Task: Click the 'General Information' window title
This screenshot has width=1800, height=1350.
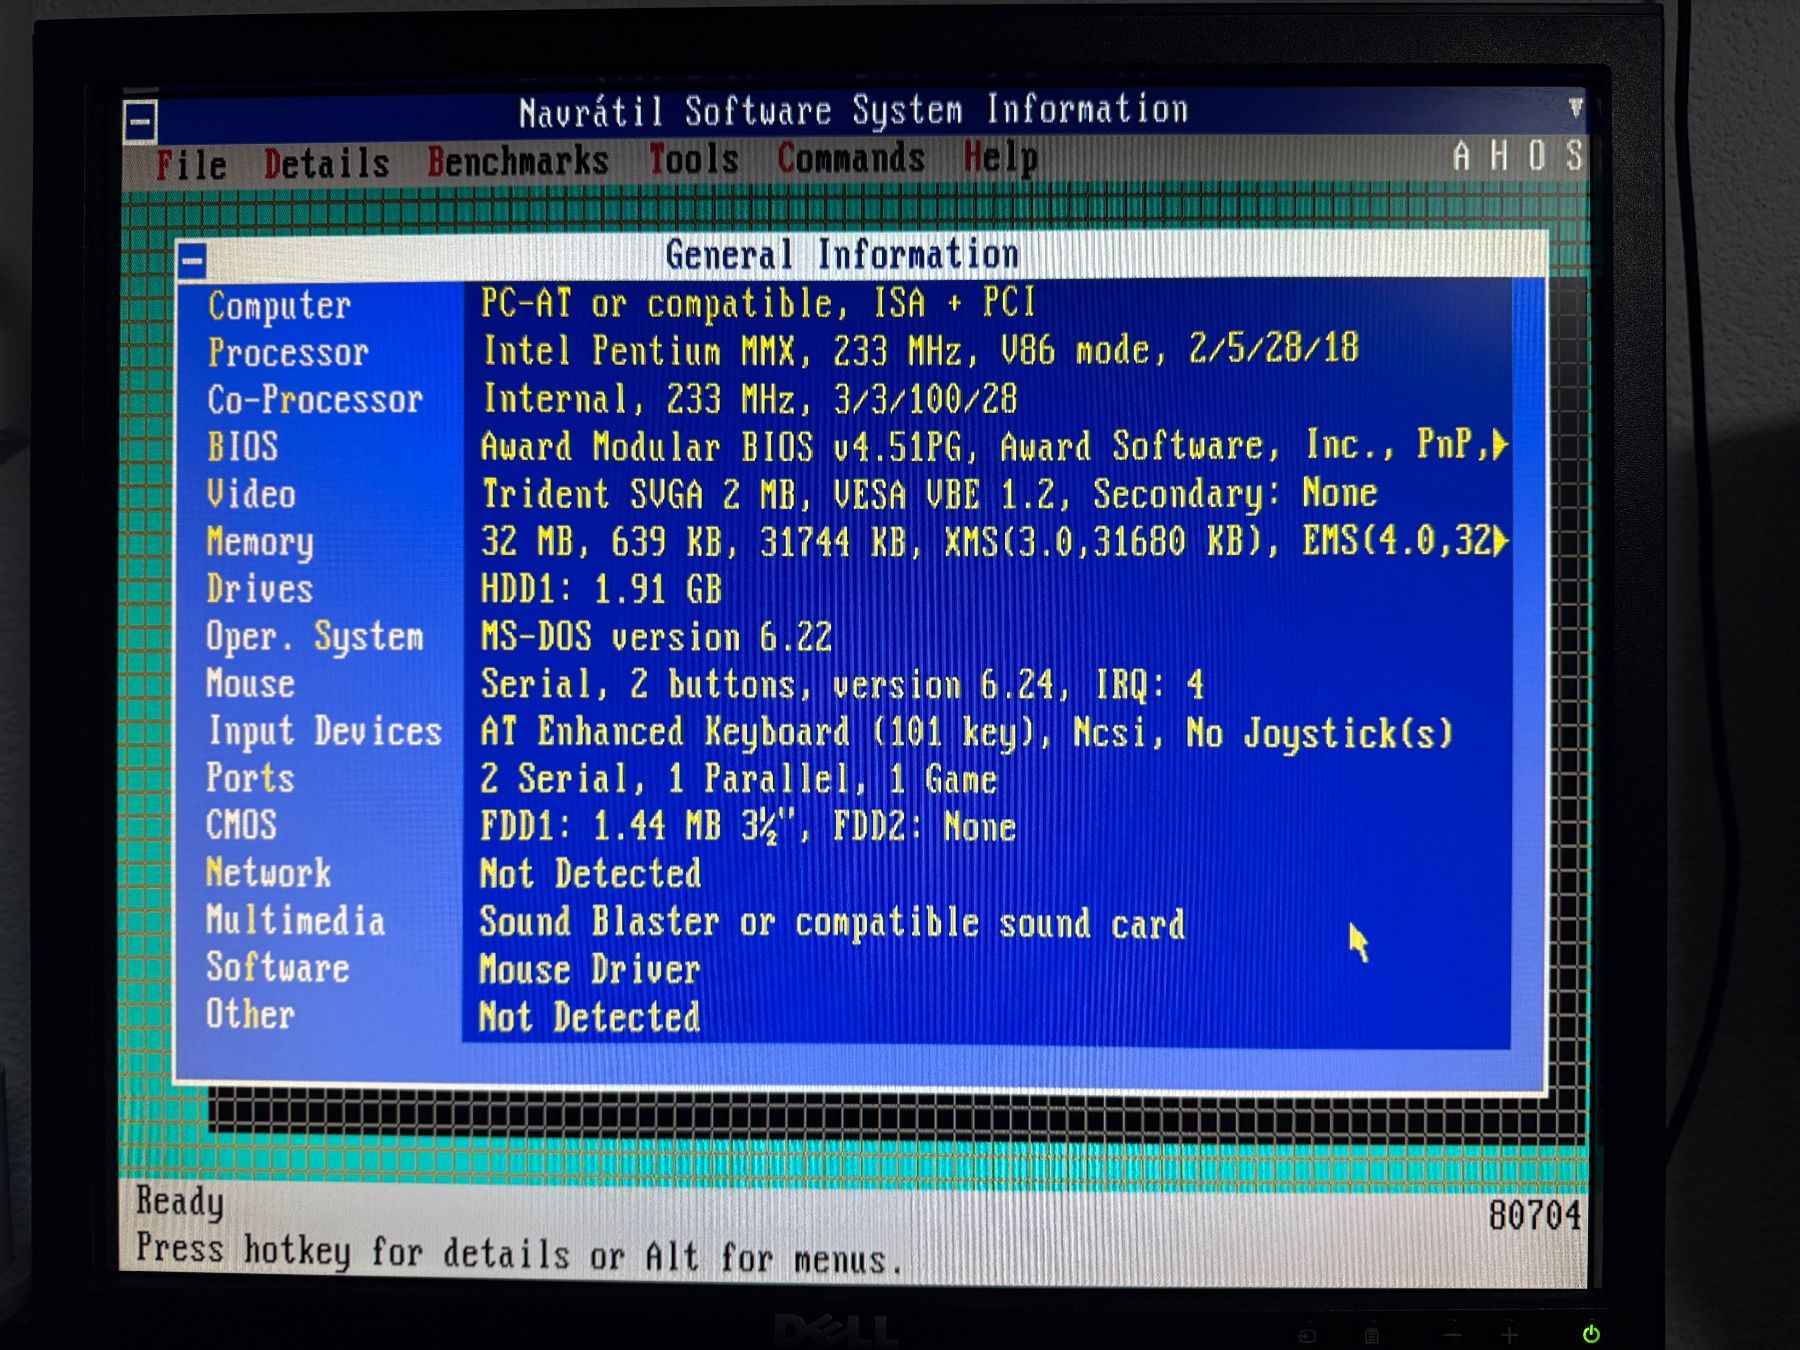Action: 842,255
